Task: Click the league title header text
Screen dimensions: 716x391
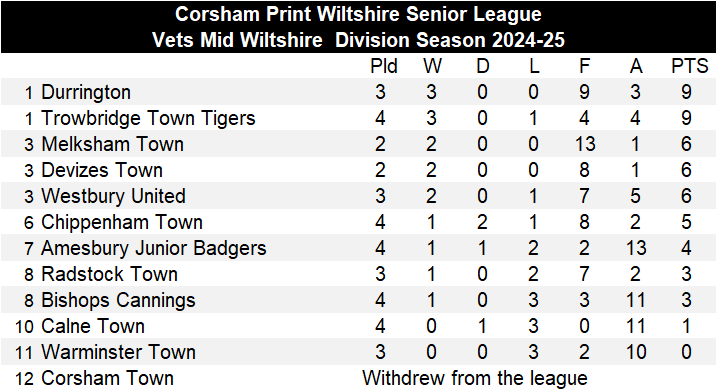Action: tap(358, 27)
